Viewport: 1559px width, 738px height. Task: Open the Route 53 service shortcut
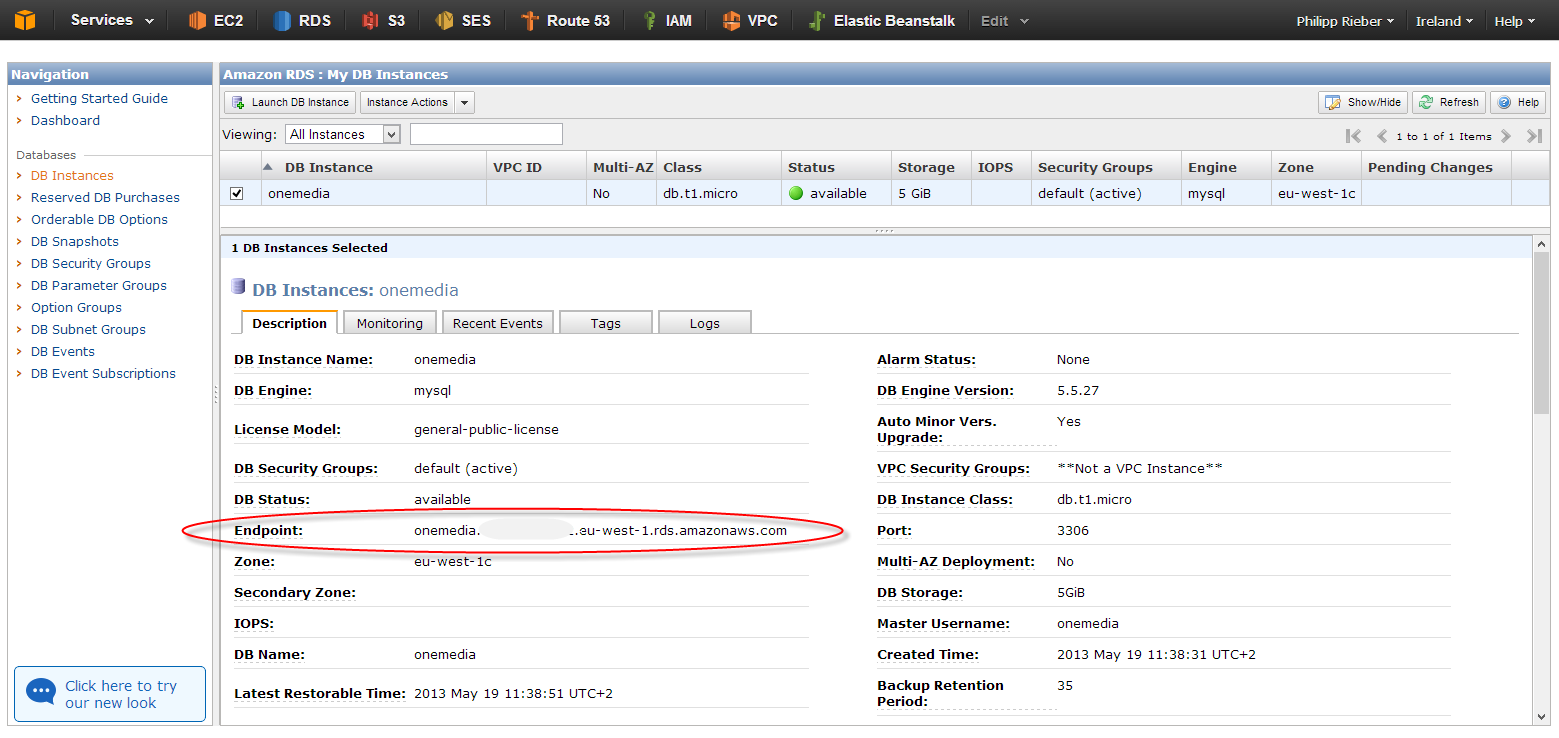565,20
